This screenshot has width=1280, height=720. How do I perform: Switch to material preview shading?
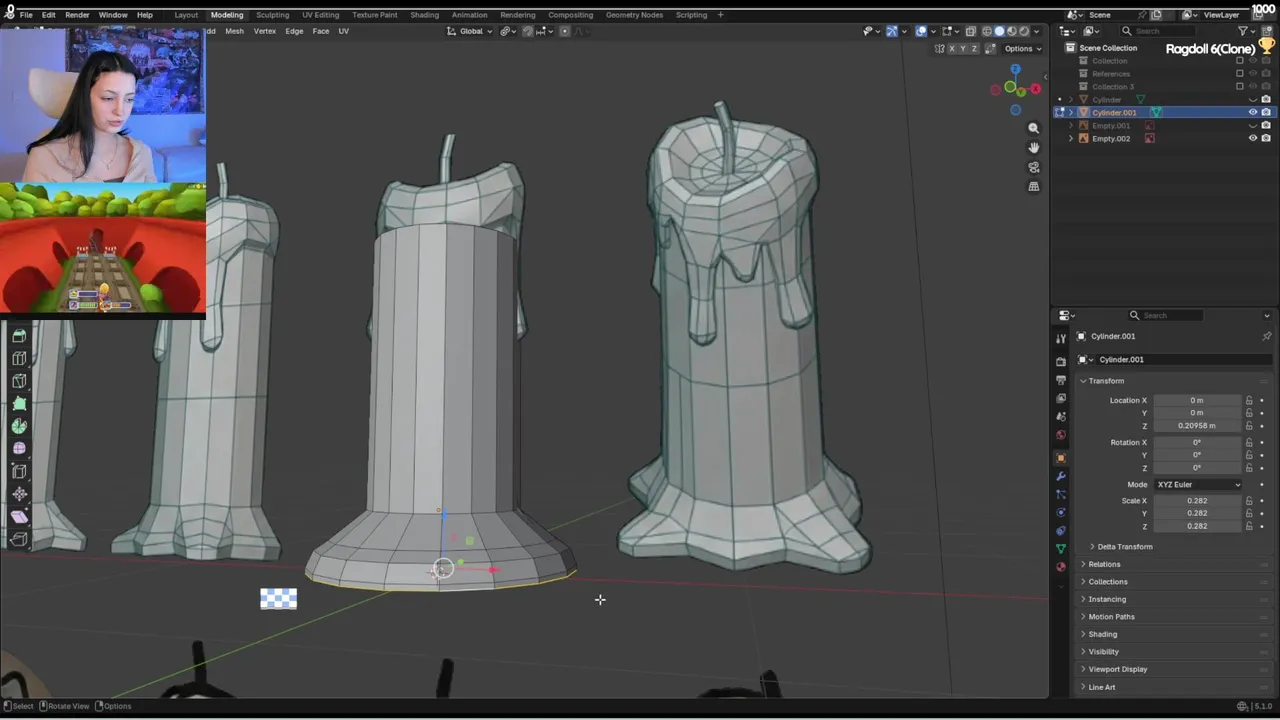coord(1012,31)
